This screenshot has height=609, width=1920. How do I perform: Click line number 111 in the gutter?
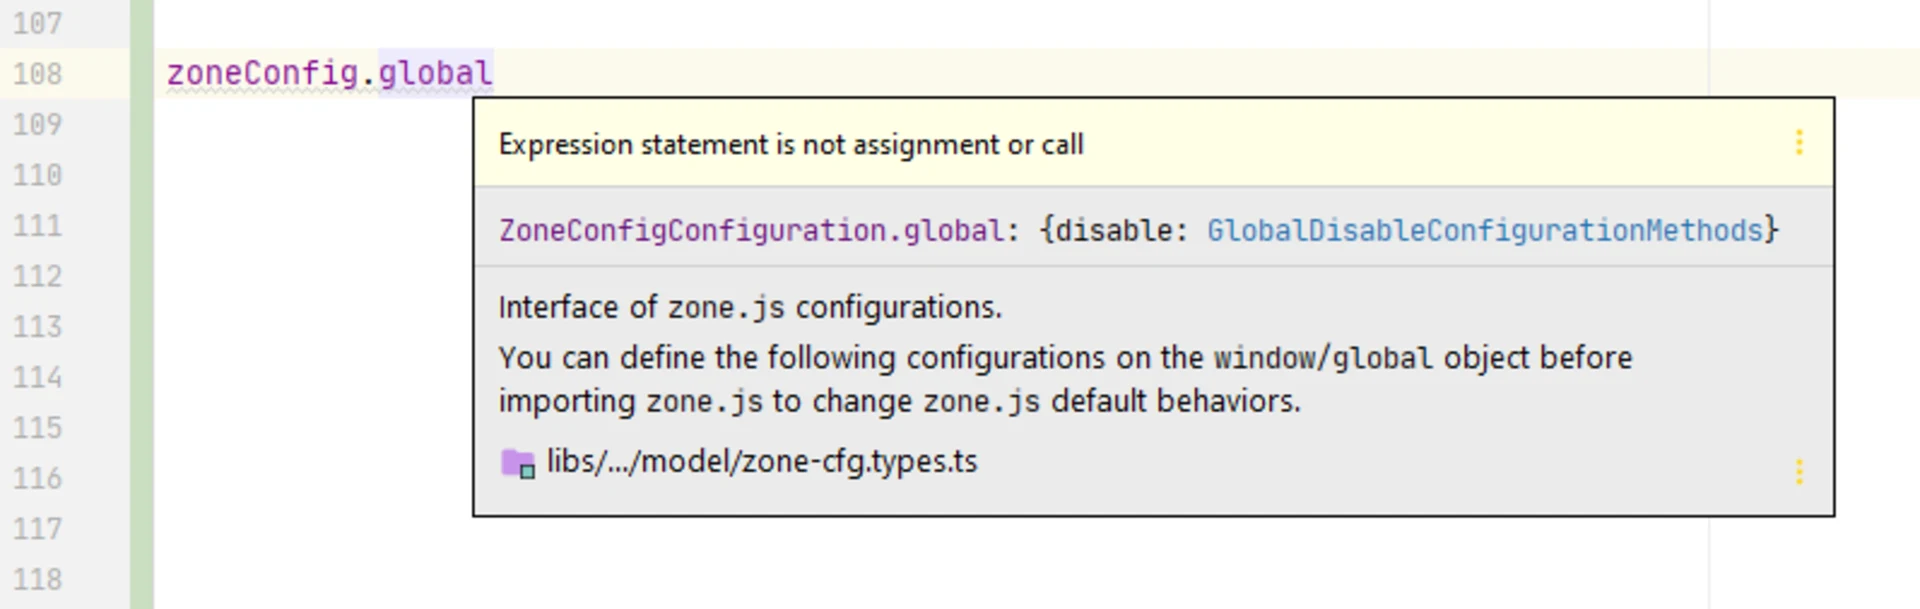pos(38,226)
